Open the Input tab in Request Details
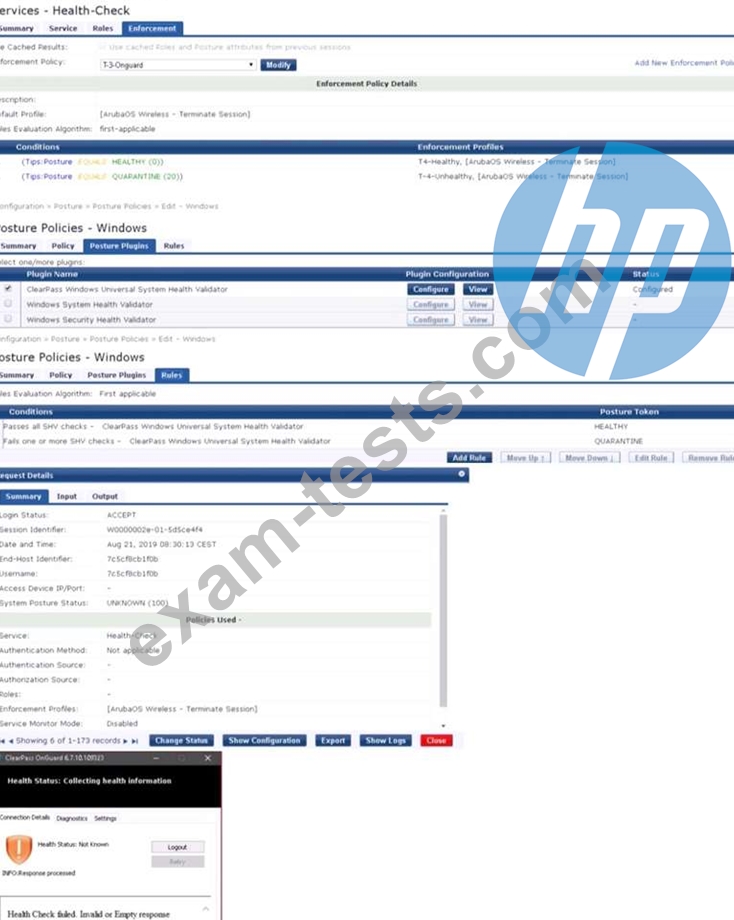Viewport: 734px width, 920px height. [67, 496]
